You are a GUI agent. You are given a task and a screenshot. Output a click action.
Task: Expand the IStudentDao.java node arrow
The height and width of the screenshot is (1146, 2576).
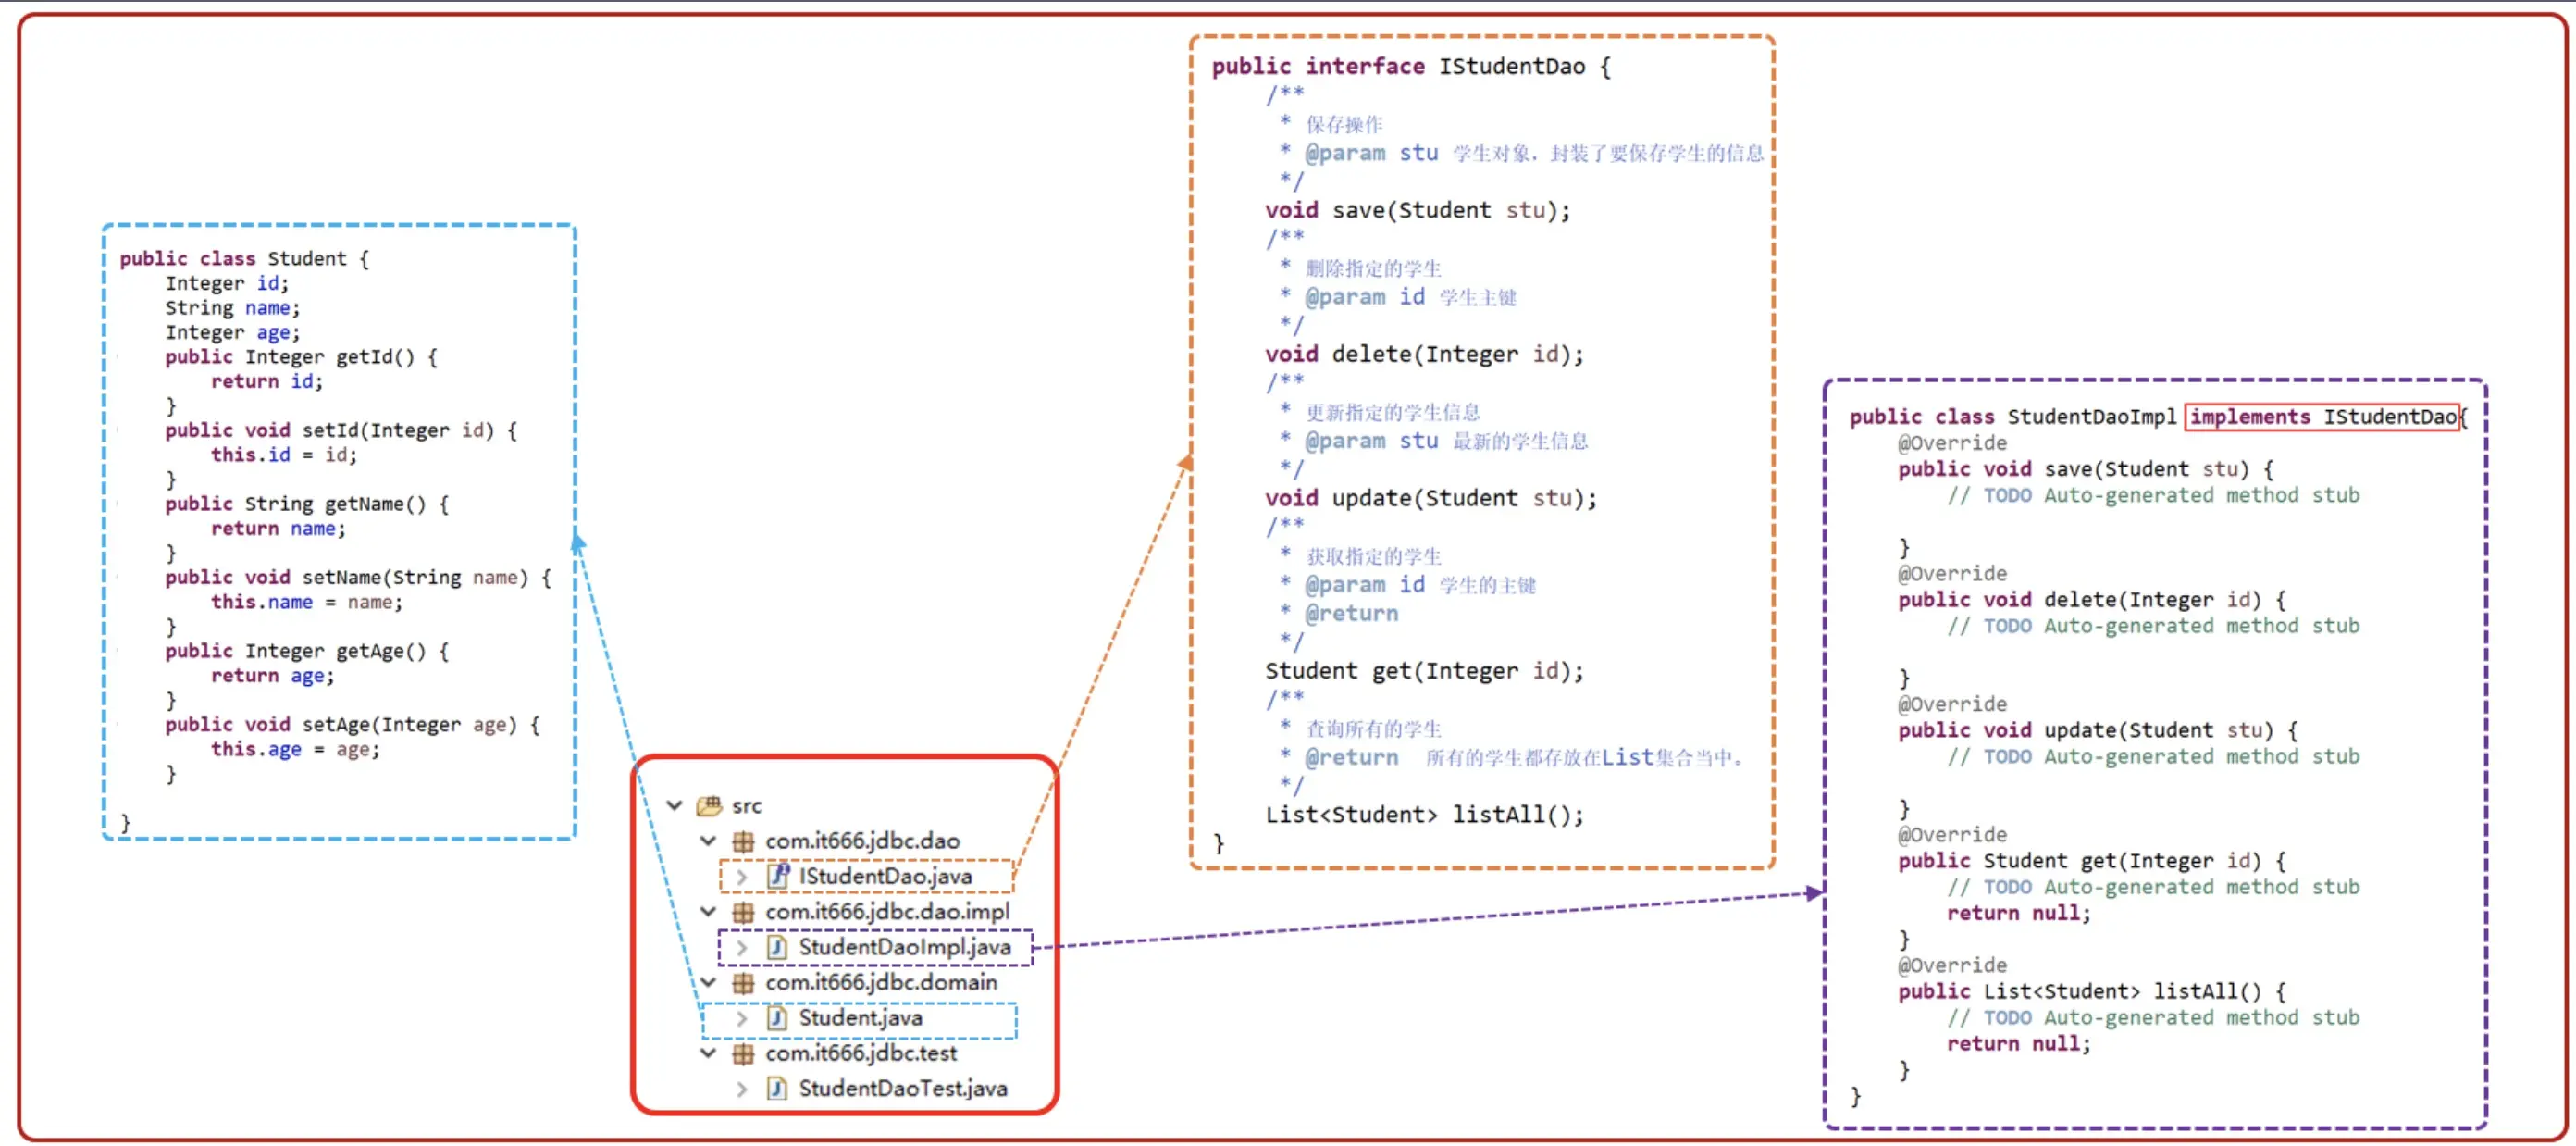click(x=742, y=877)
